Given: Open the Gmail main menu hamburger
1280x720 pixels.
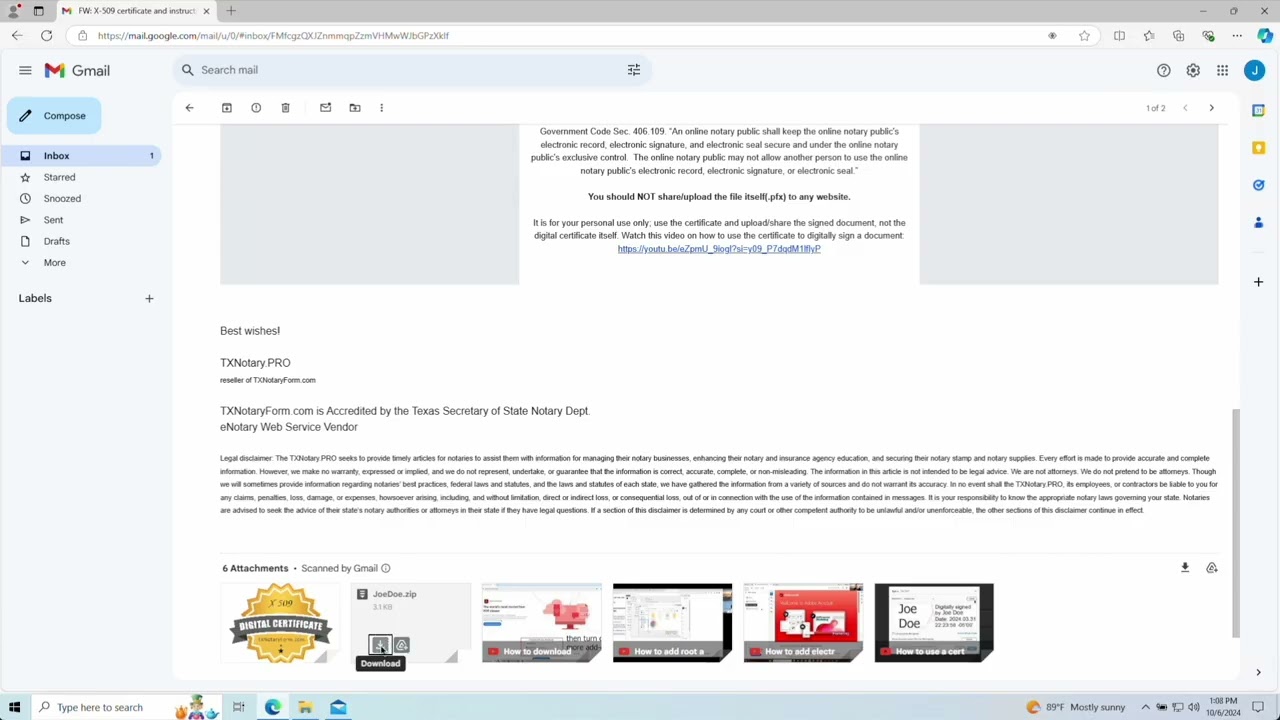Looking at the screenshot, I should (25, 70).
